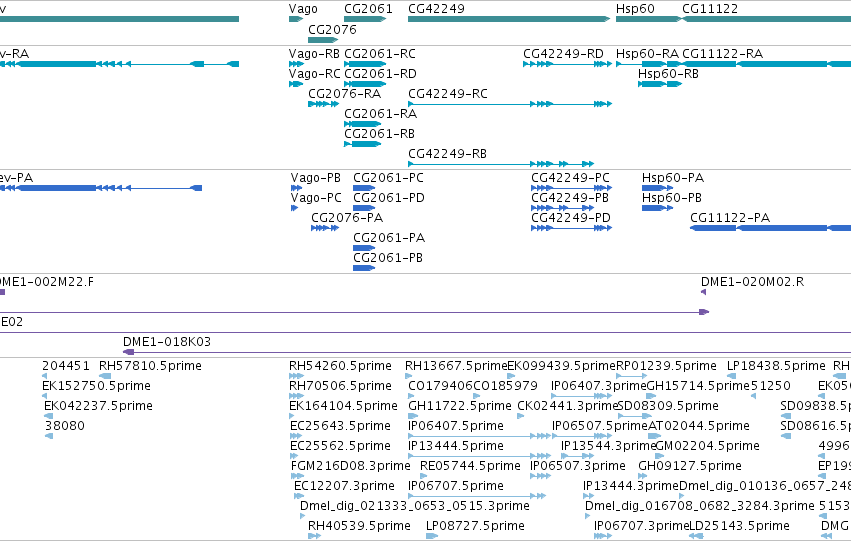This screenshot has width=851, height=541.
Task: Select protein CG2061-PC
Action: 388,178
